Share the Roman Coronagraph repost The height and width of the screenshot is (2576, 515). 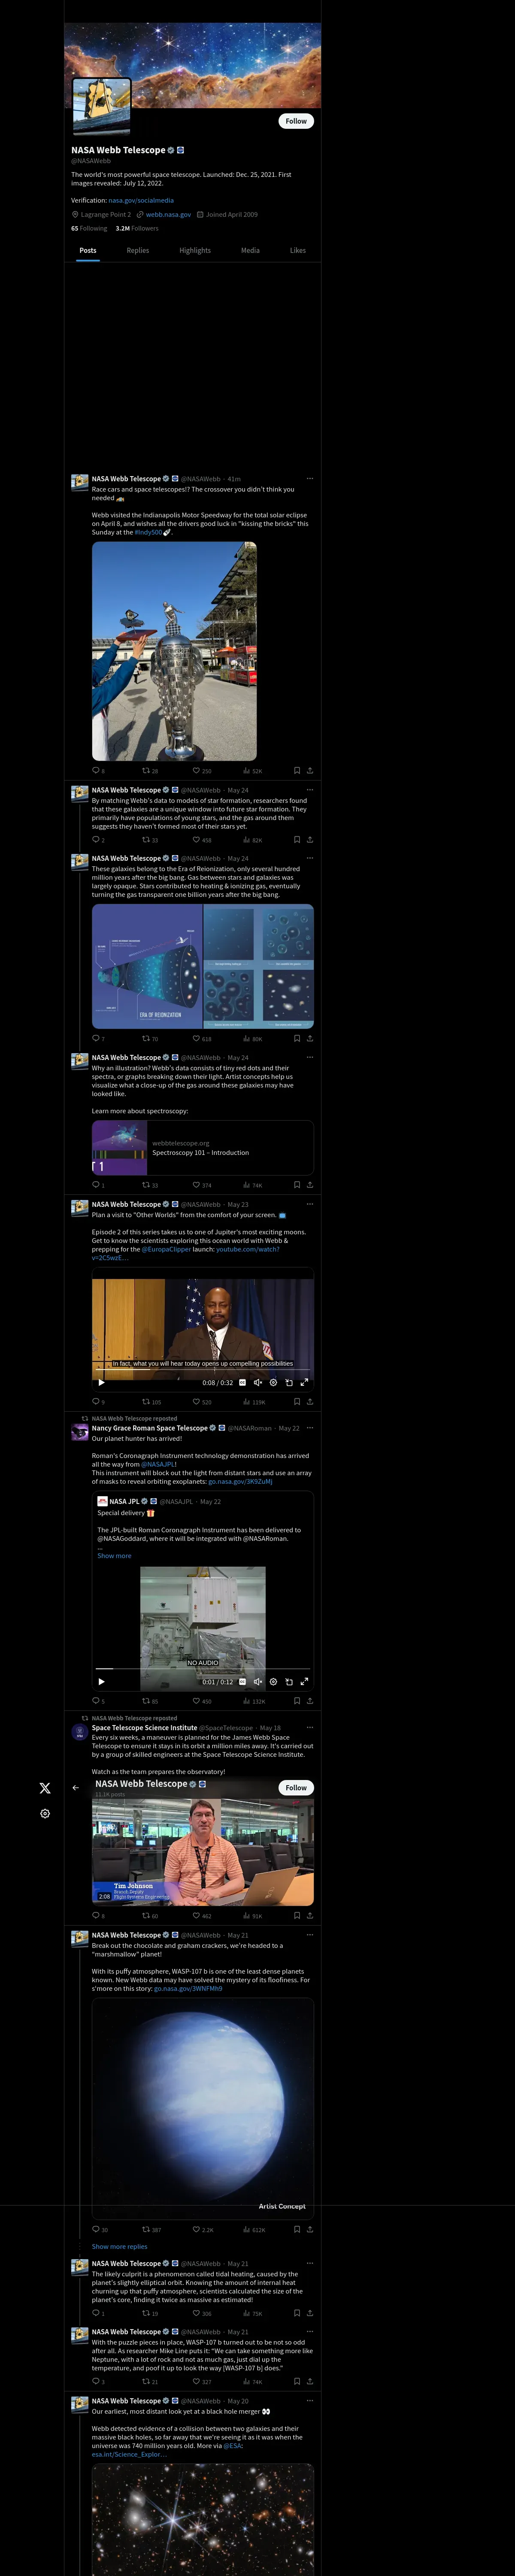pos(310,1700)
